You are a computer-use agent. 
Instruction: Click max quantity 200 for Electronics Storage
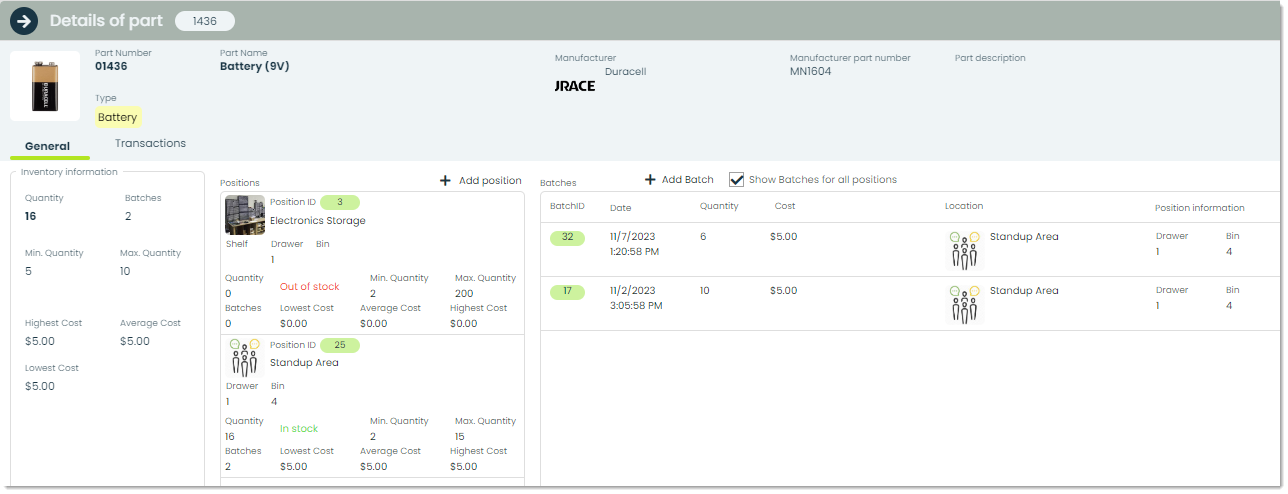click(x=464, y=294)
